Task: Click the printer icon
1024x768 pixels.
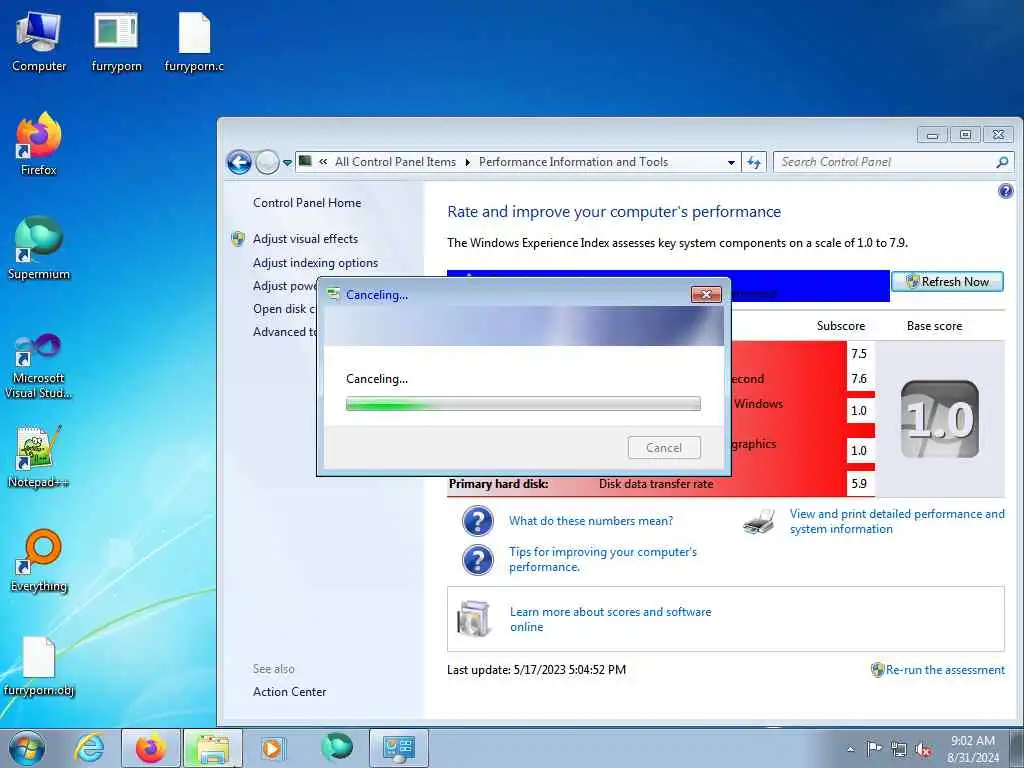Action: pyautogui.click(x=759, y=521)
